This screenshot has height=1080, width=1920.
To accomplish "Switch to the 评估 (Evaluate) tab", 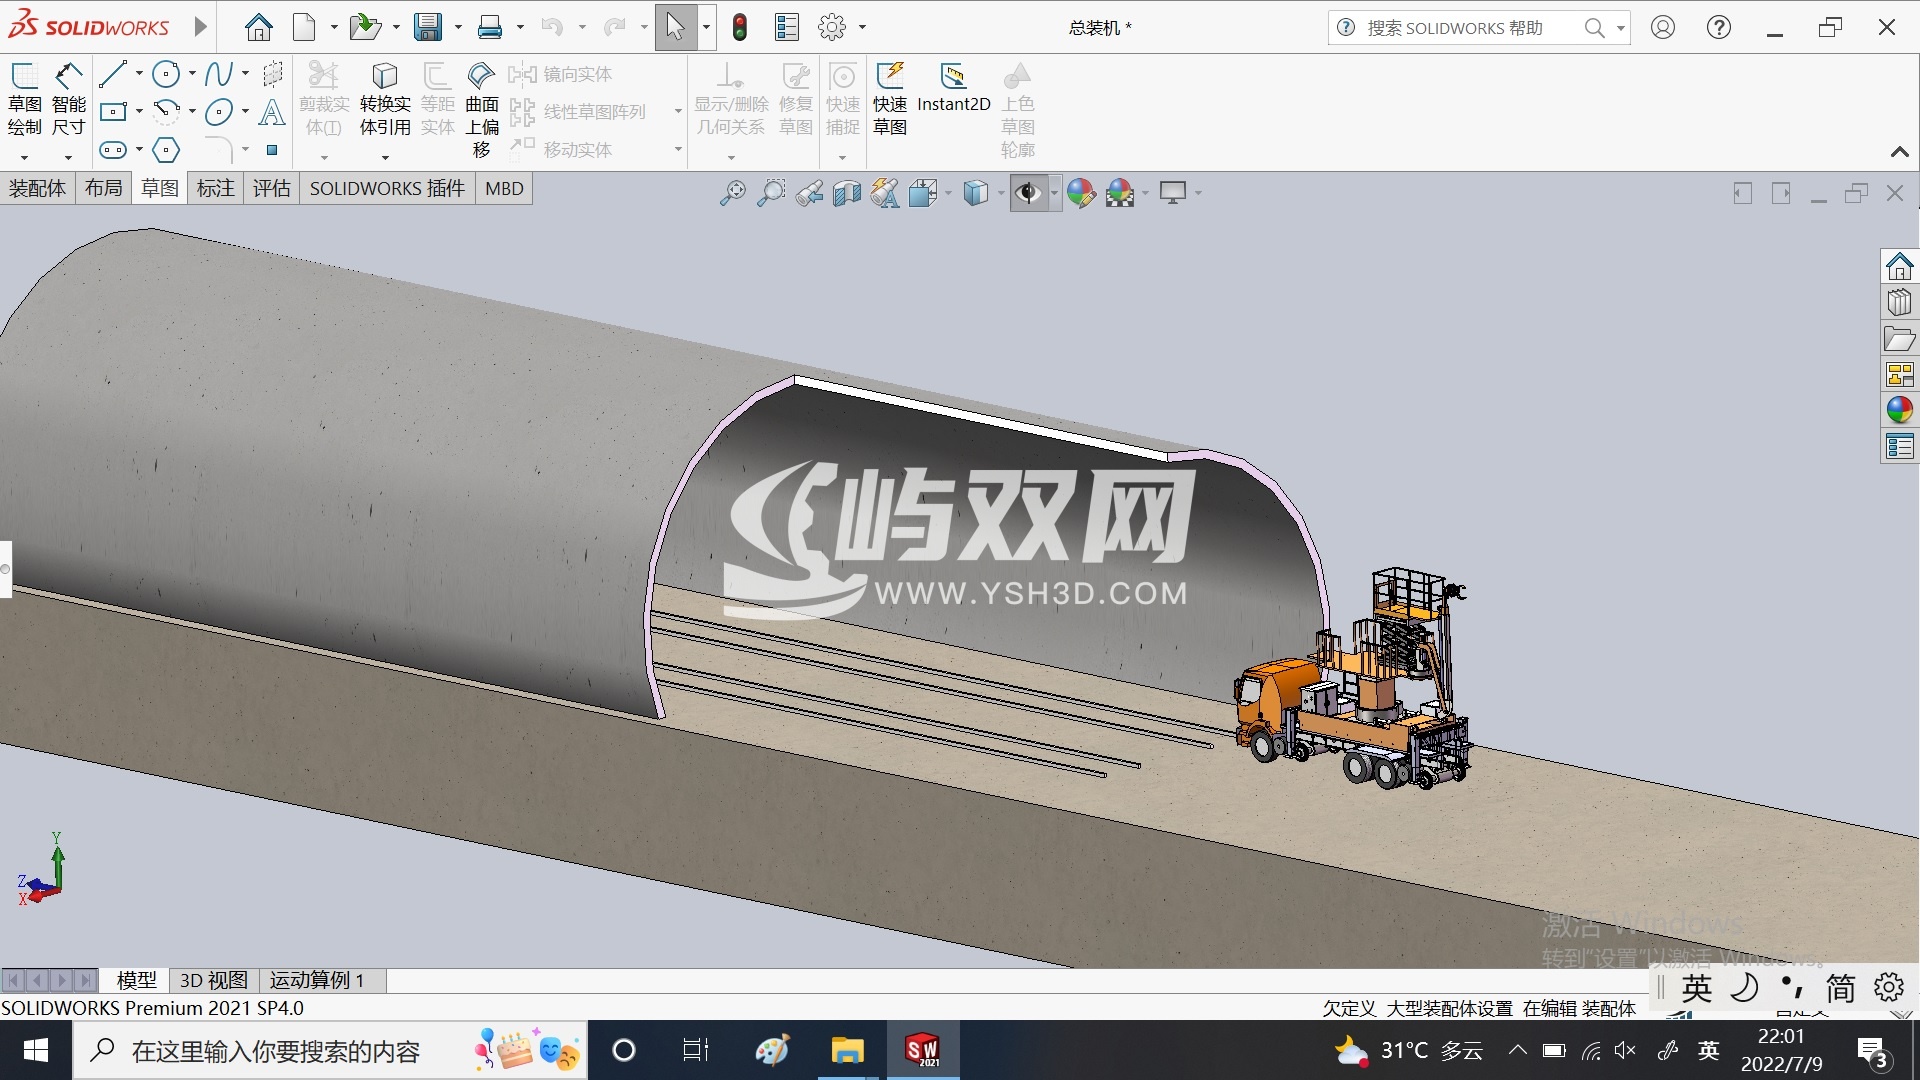I will tap(271, 188).
